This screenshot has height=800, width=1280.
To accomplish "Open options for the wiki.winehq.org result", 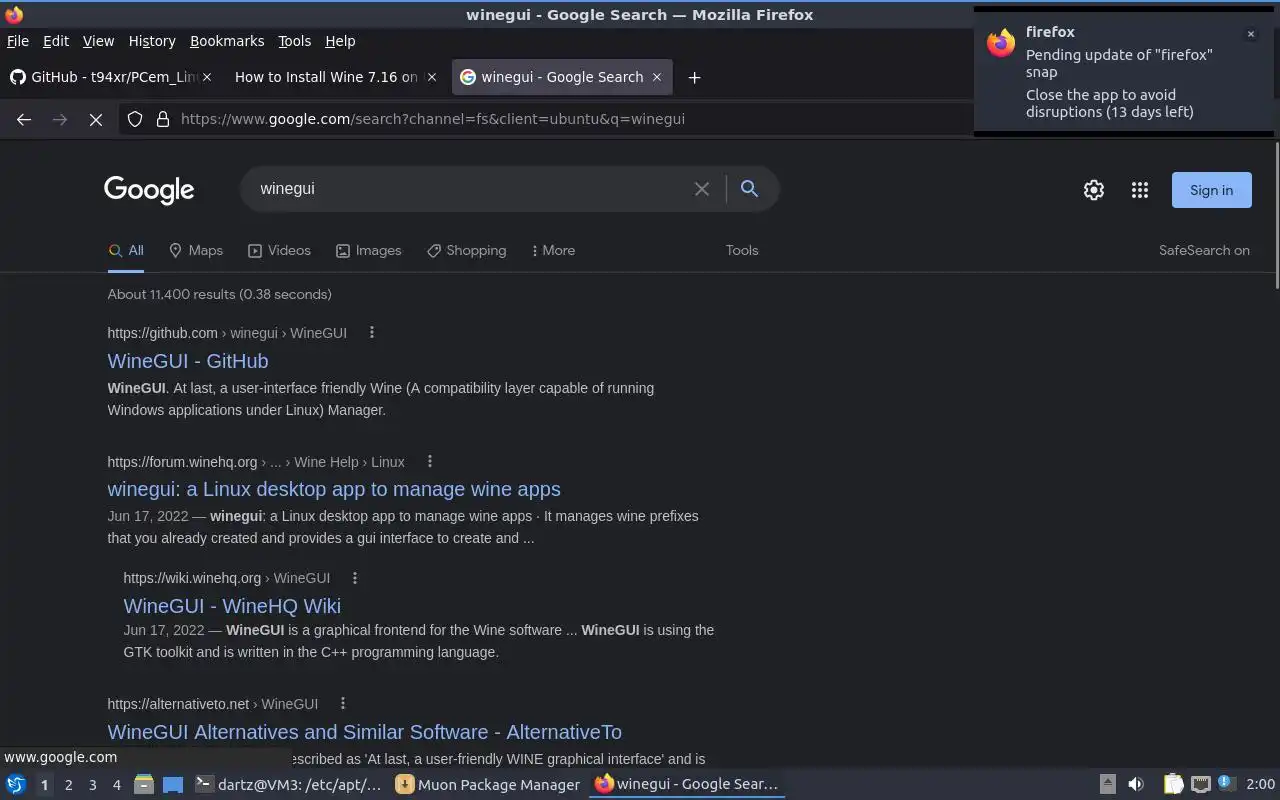I will (355, 578).
